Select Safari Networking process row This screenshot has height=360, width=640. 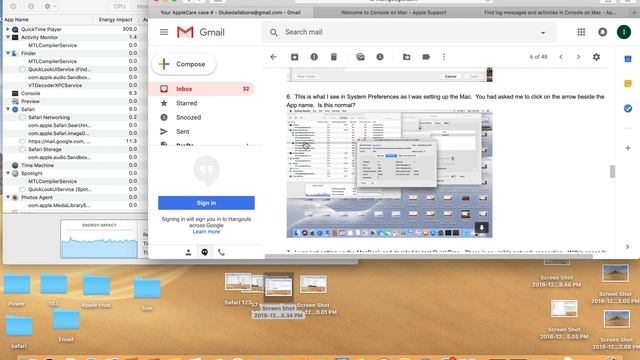[76, 117]
